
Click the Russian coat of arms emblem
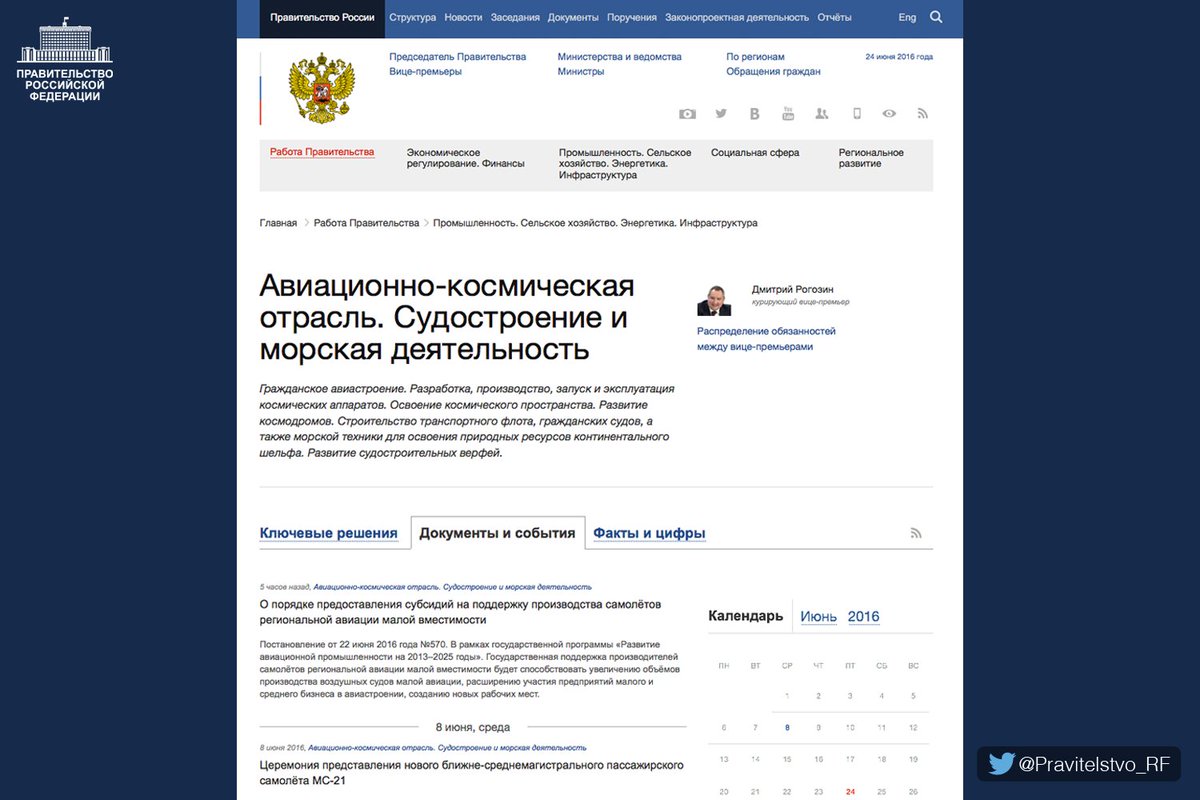(x=322, y=88)
